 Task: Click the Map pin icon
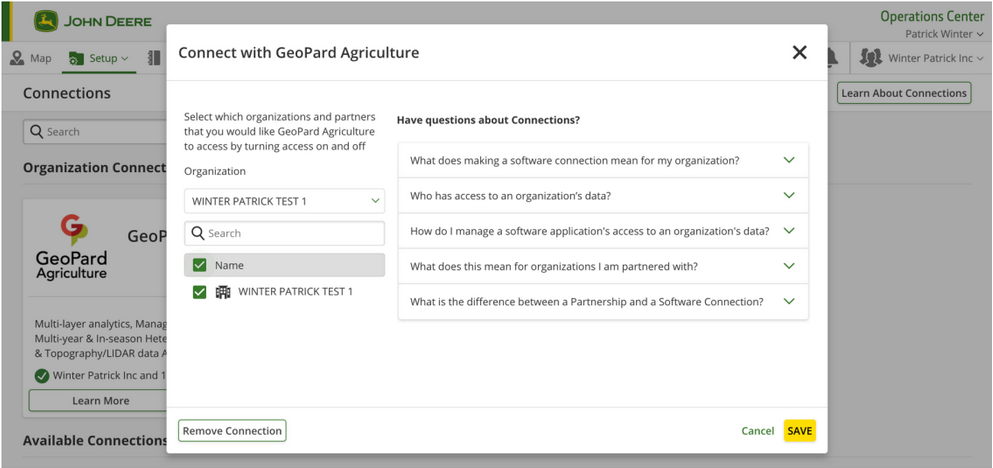pyautogui.click(x=17, y=58)
